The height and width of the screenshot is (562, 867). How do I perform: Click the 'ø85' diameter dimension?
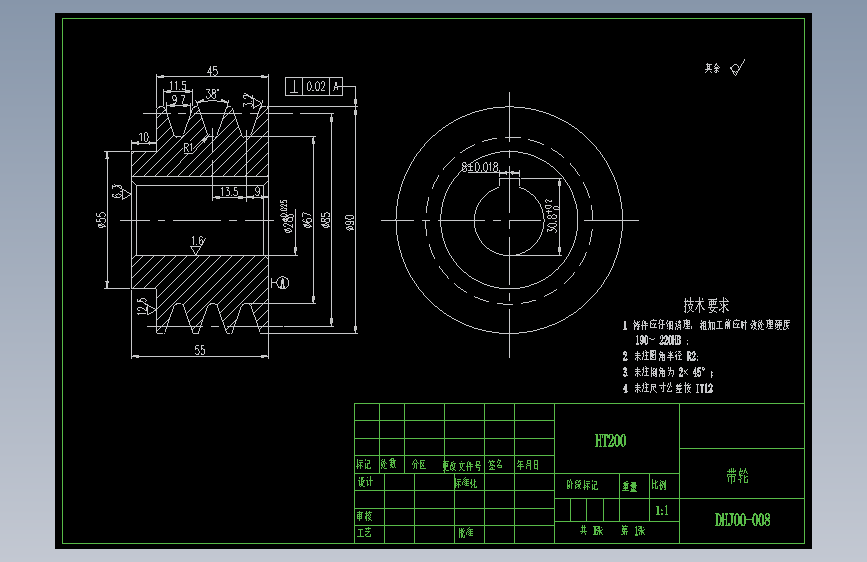(326, 221)
